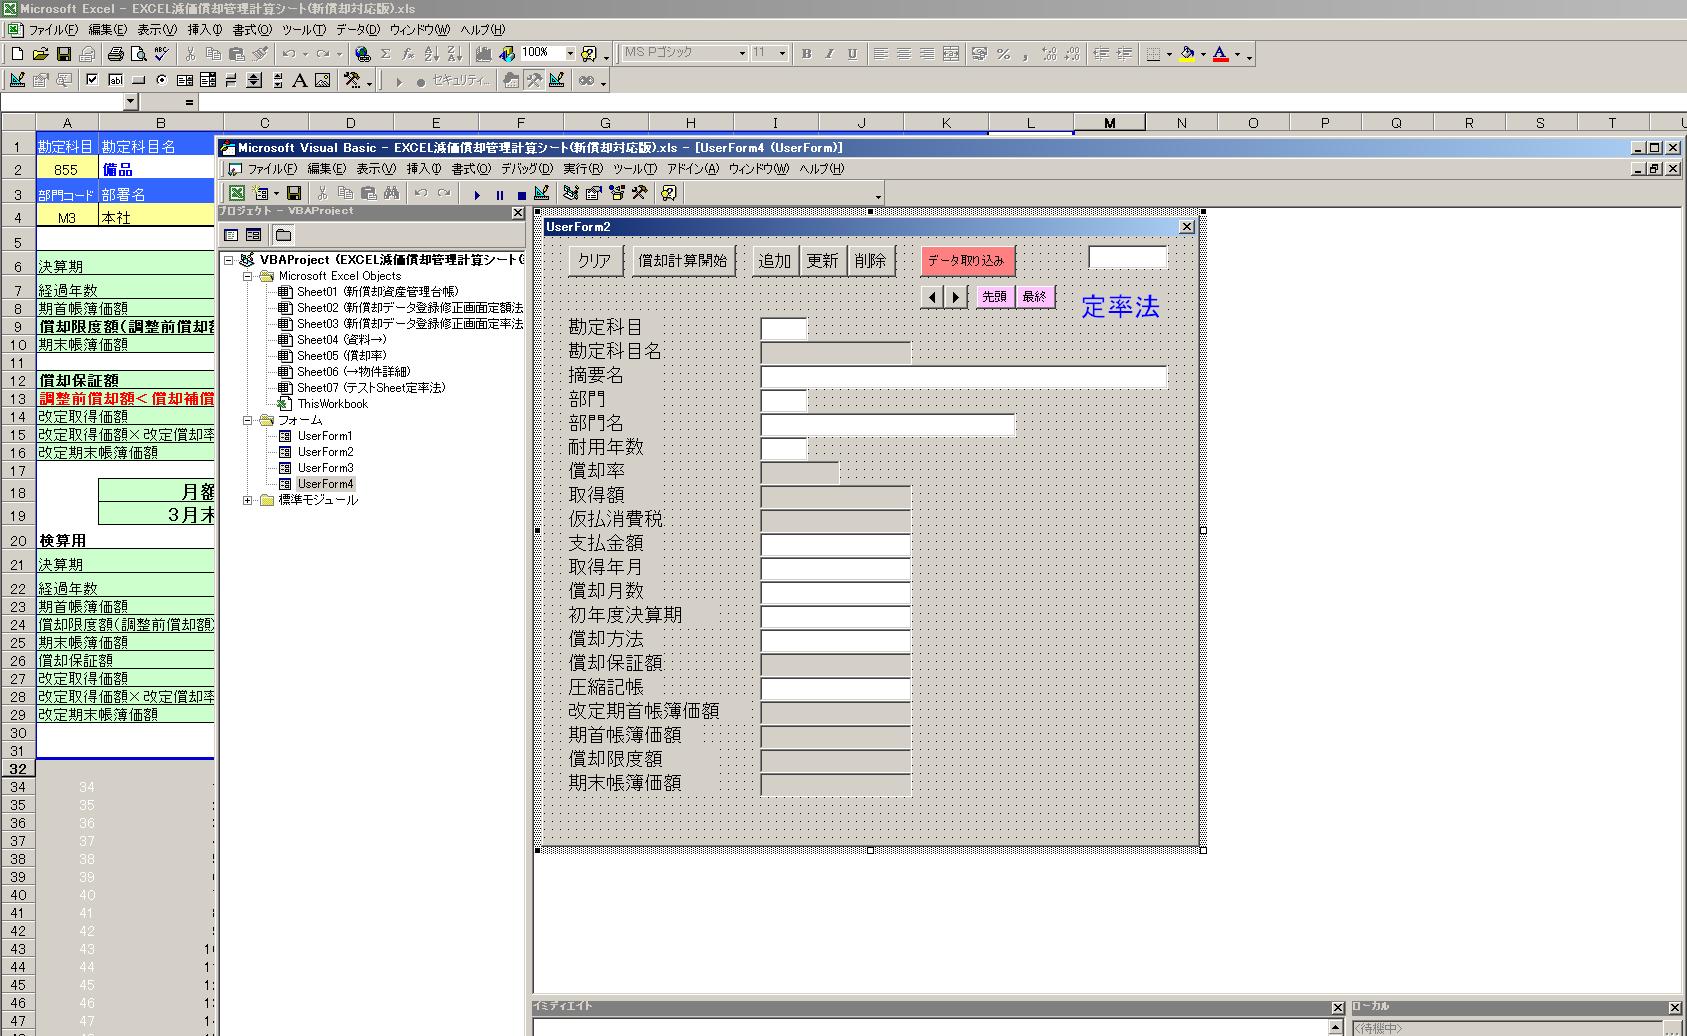The width and height of the screenshot is (1687, 1036).
Task: Click the View Microsoft Excel icon
Action: (237, 193)
